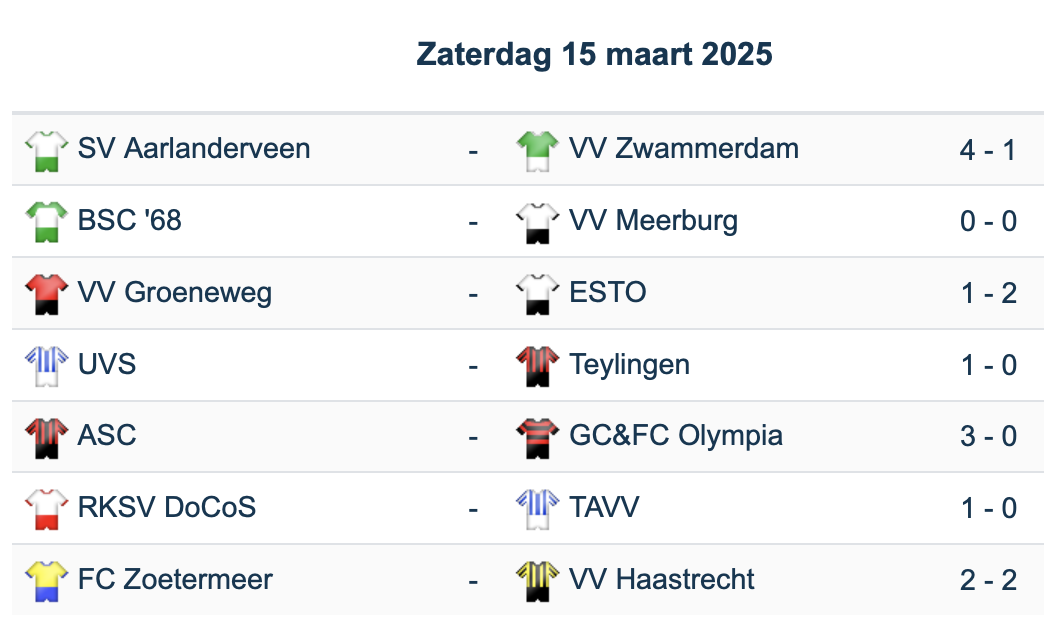This screenshot has height=642, width=1044.
Task: Select the TAVV team name
Action: 604,508
